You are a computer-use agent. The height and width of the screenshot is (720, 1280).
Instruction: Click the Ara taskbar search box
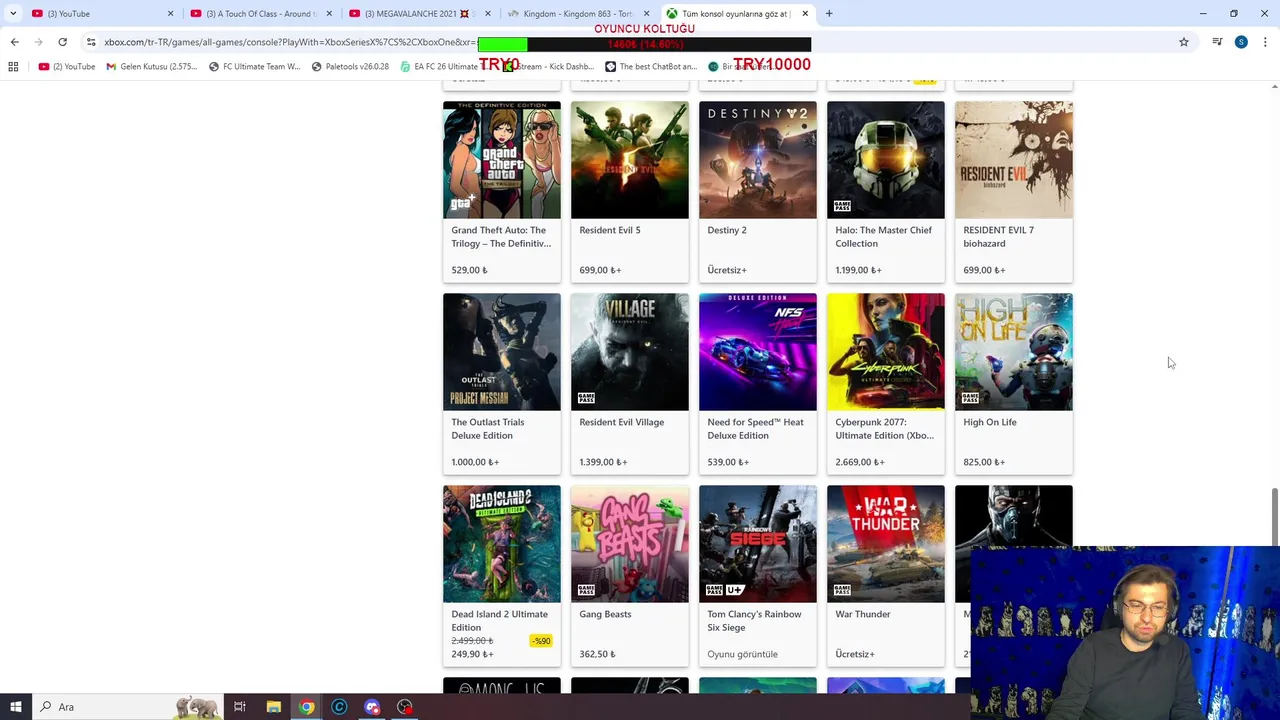(x=128, y=707)
